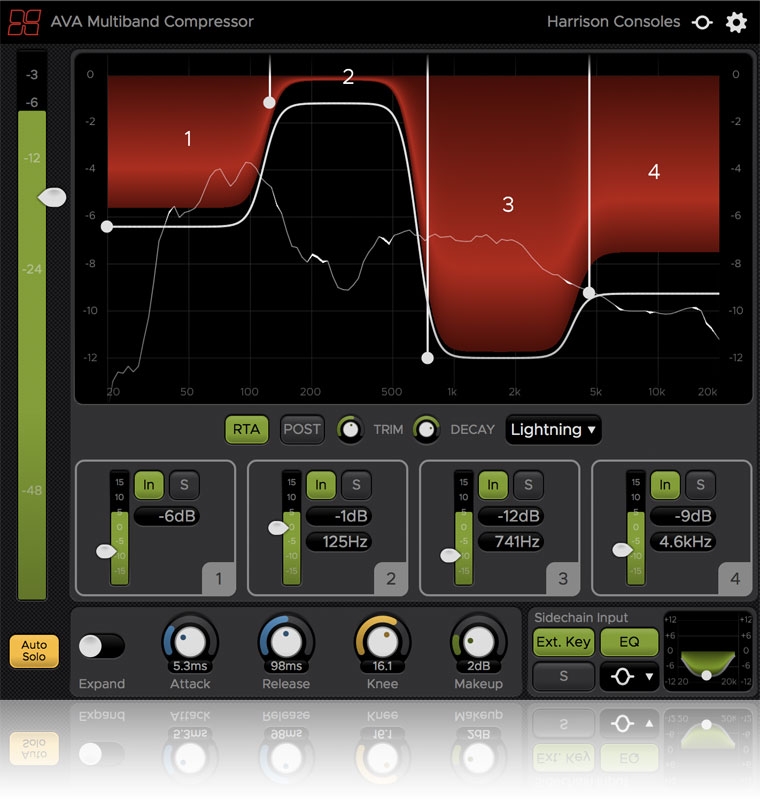Click the TRIM knob
Image resolution: width=760 pixels, height=800 pixels.
350,429
